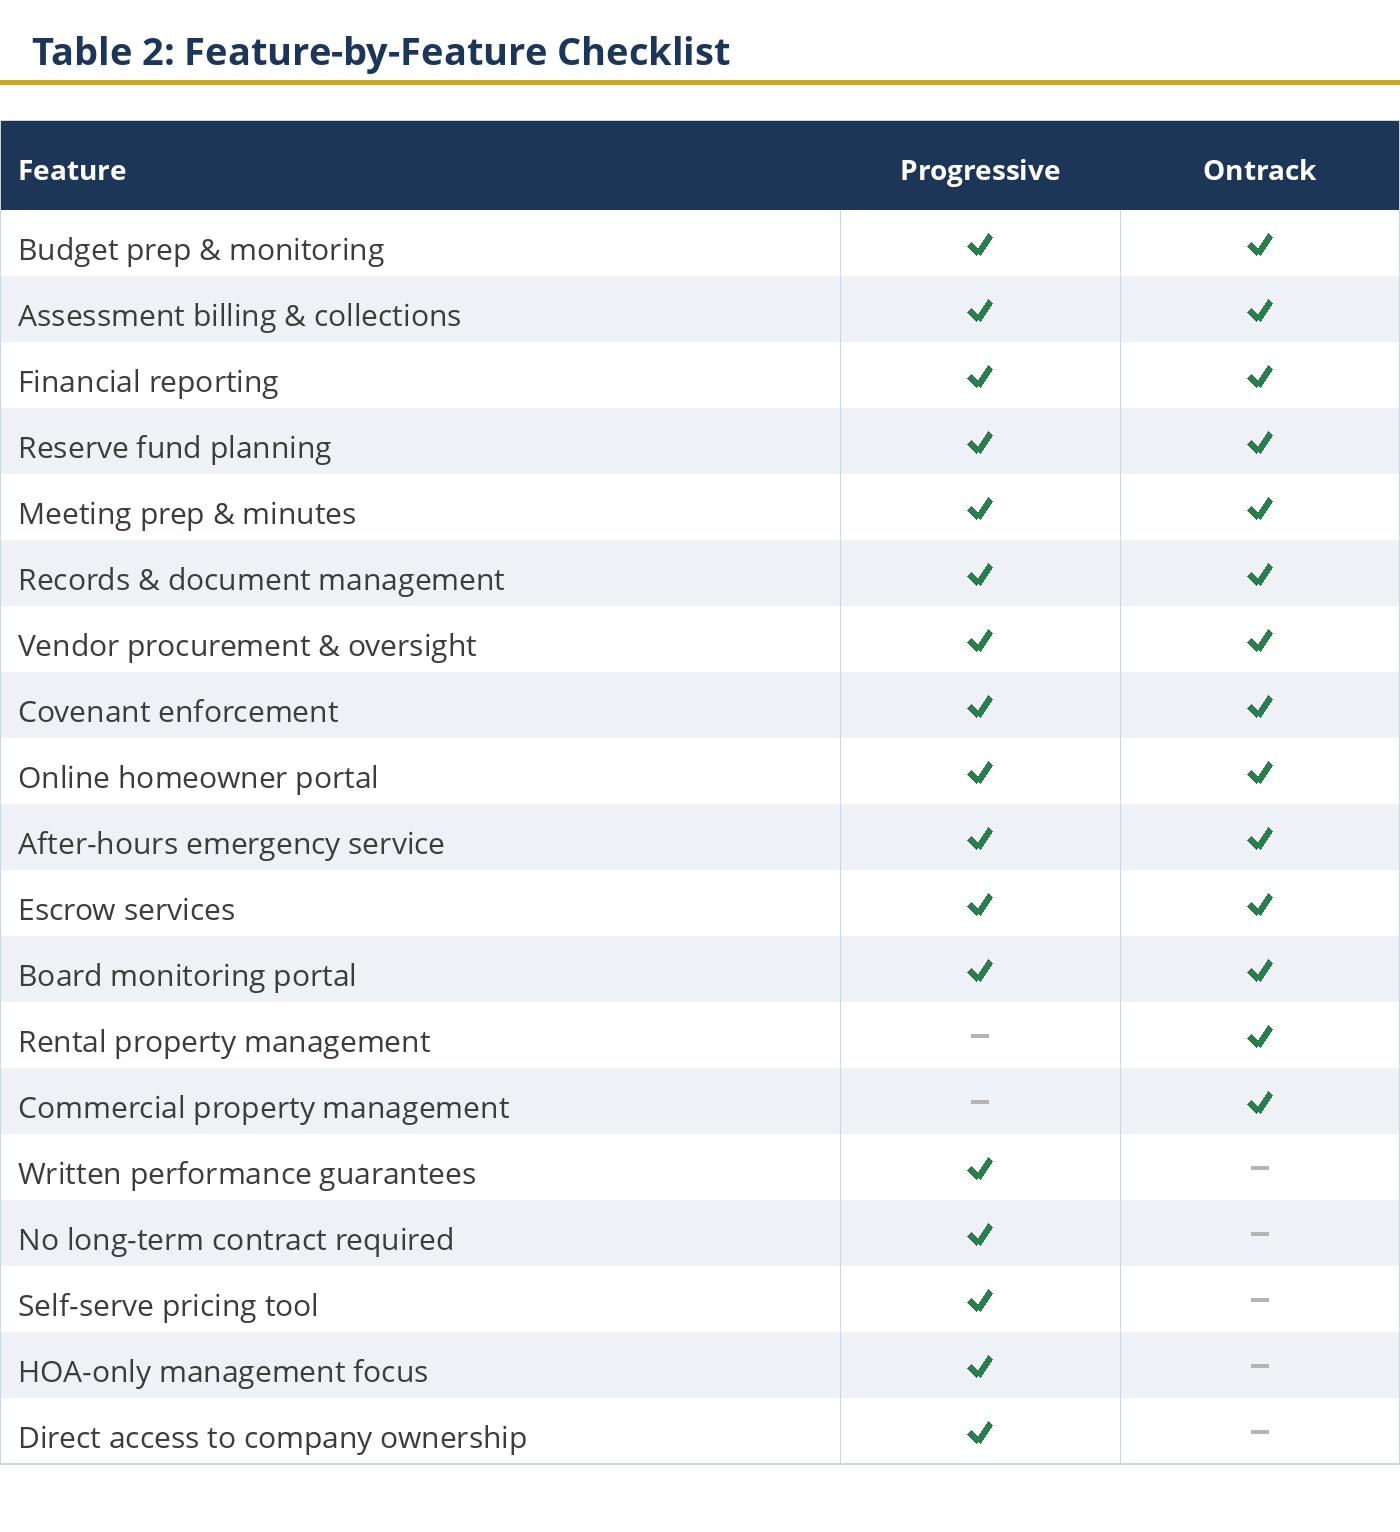Select the Covenant enforcement label
1400x1532 pixels.
178,712
